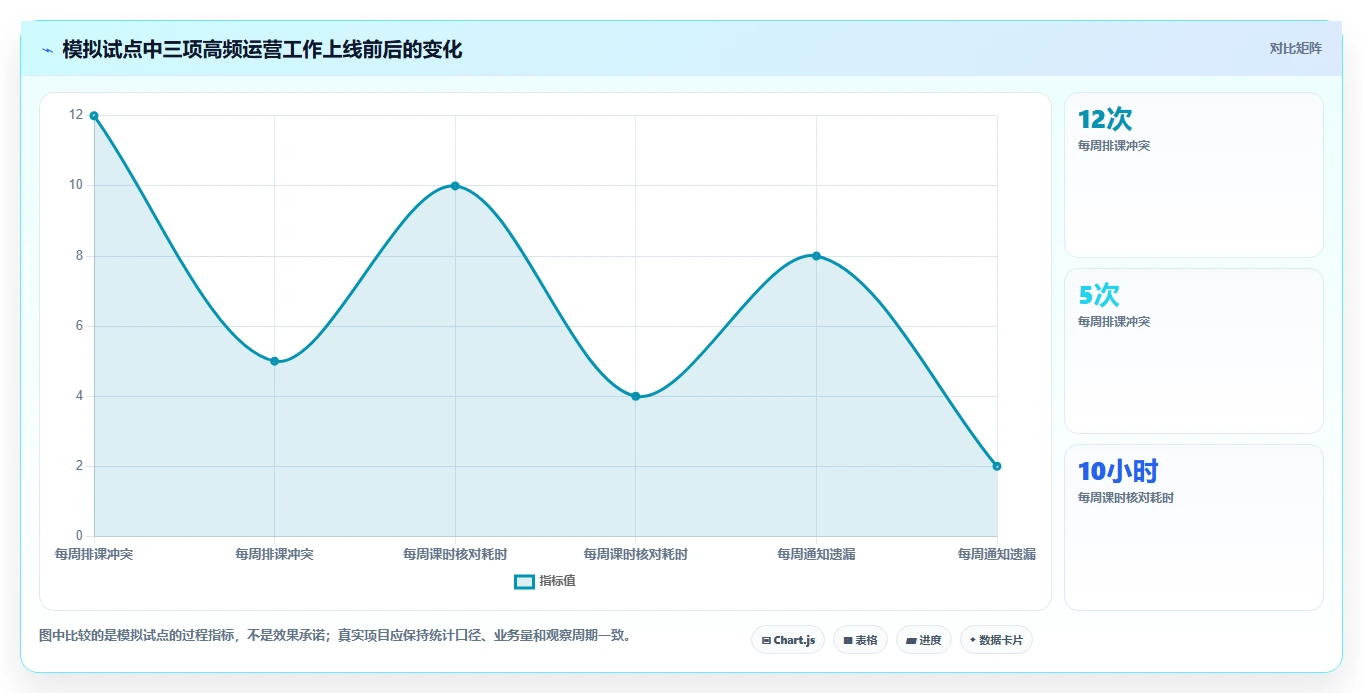The height and width of the screenshot is (693, 1363).
Task: Click the square icon in the Chart.js pill
Action: pyautogui.click(x=766, y=640)
